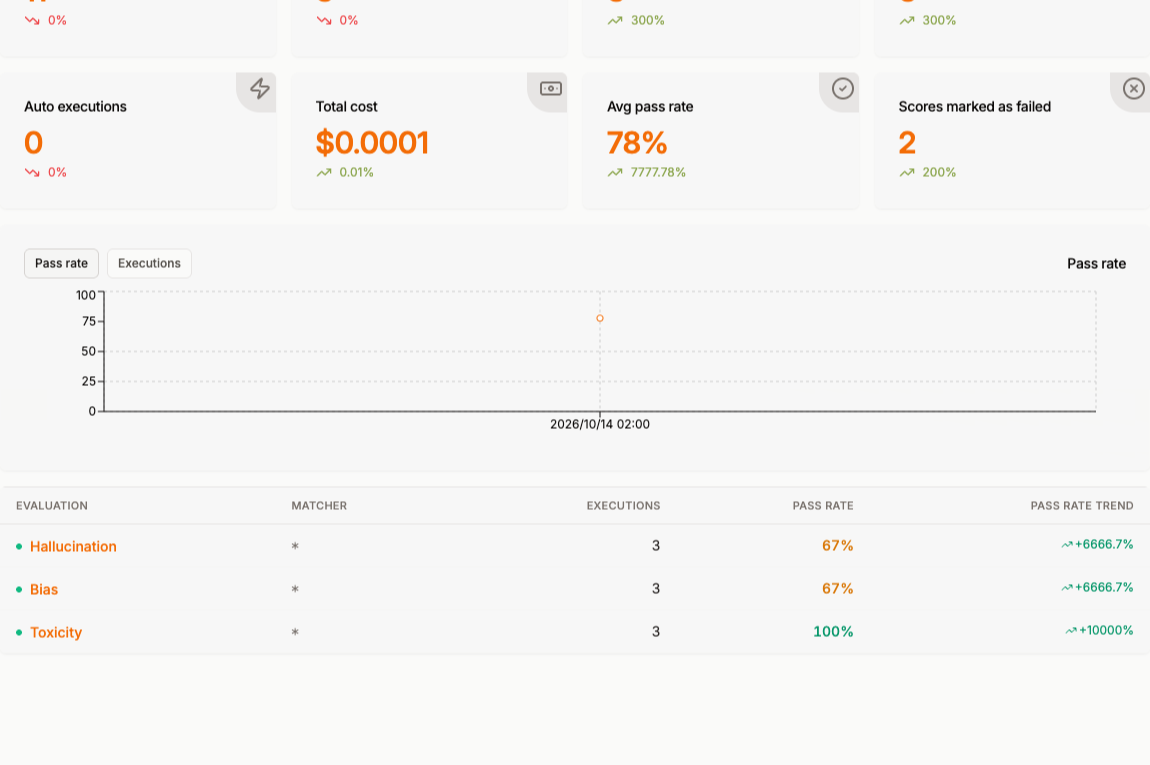Click the +6666.7% trend in Hallucination row
This screenshot has height=765, width=1150.
(x=1104, y=545)
